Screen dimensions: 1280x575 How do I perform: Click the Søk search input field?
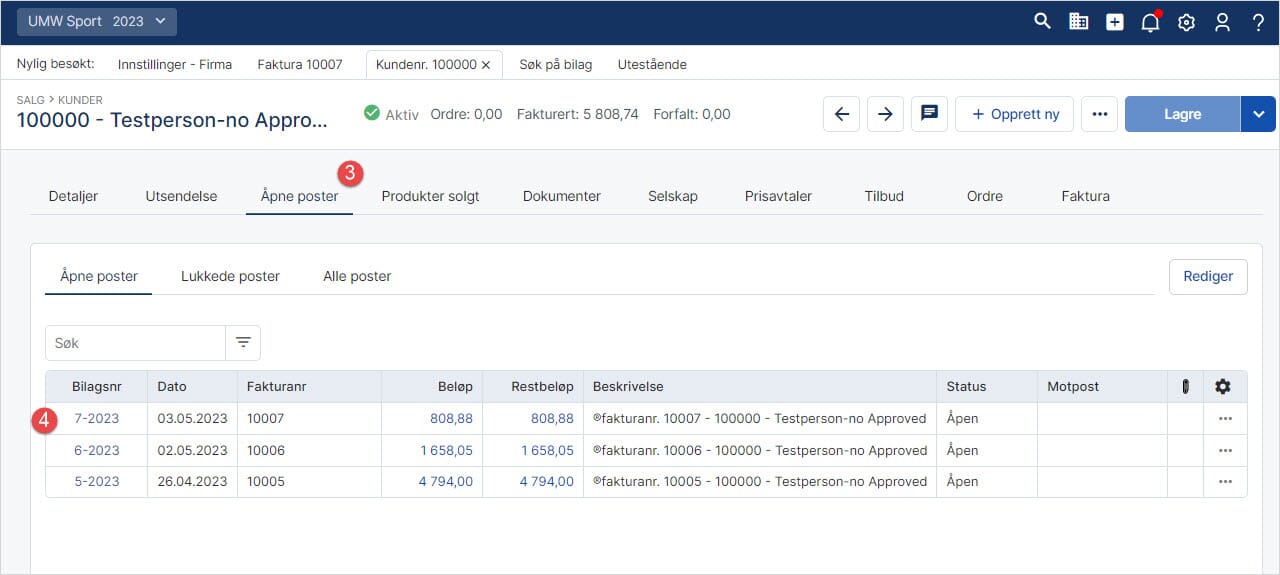(x=135, y=343)
